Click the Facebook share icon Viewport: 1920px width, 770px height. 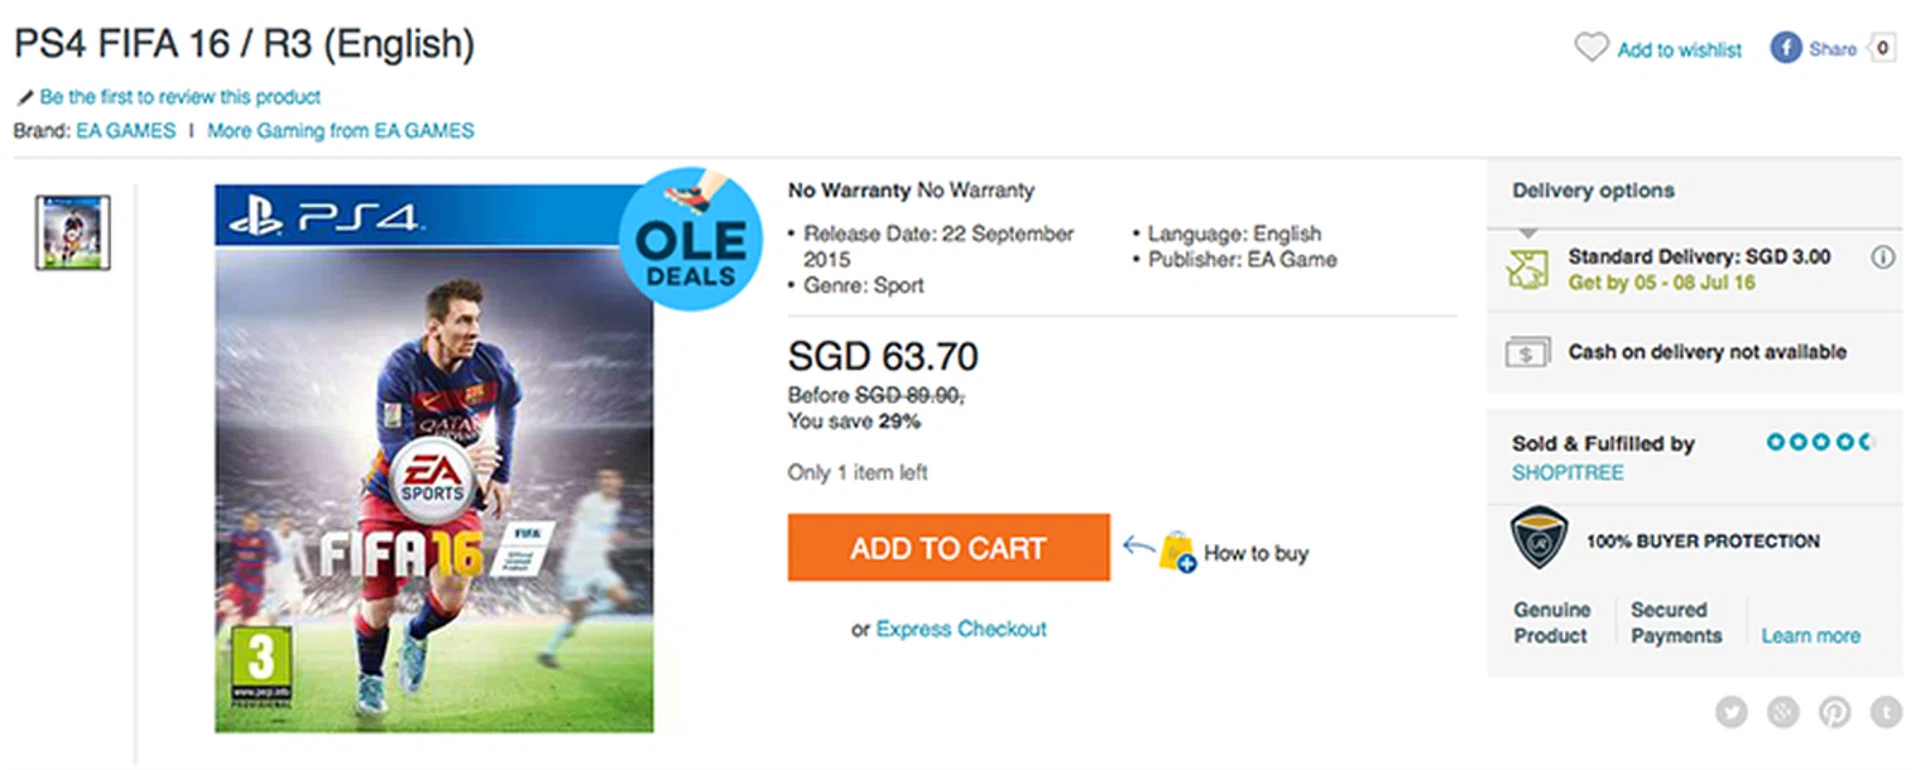click(1786, 48)
